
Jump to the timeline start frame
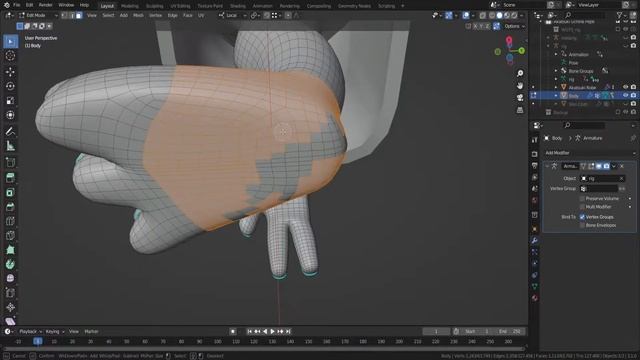[x=250, y=331]
